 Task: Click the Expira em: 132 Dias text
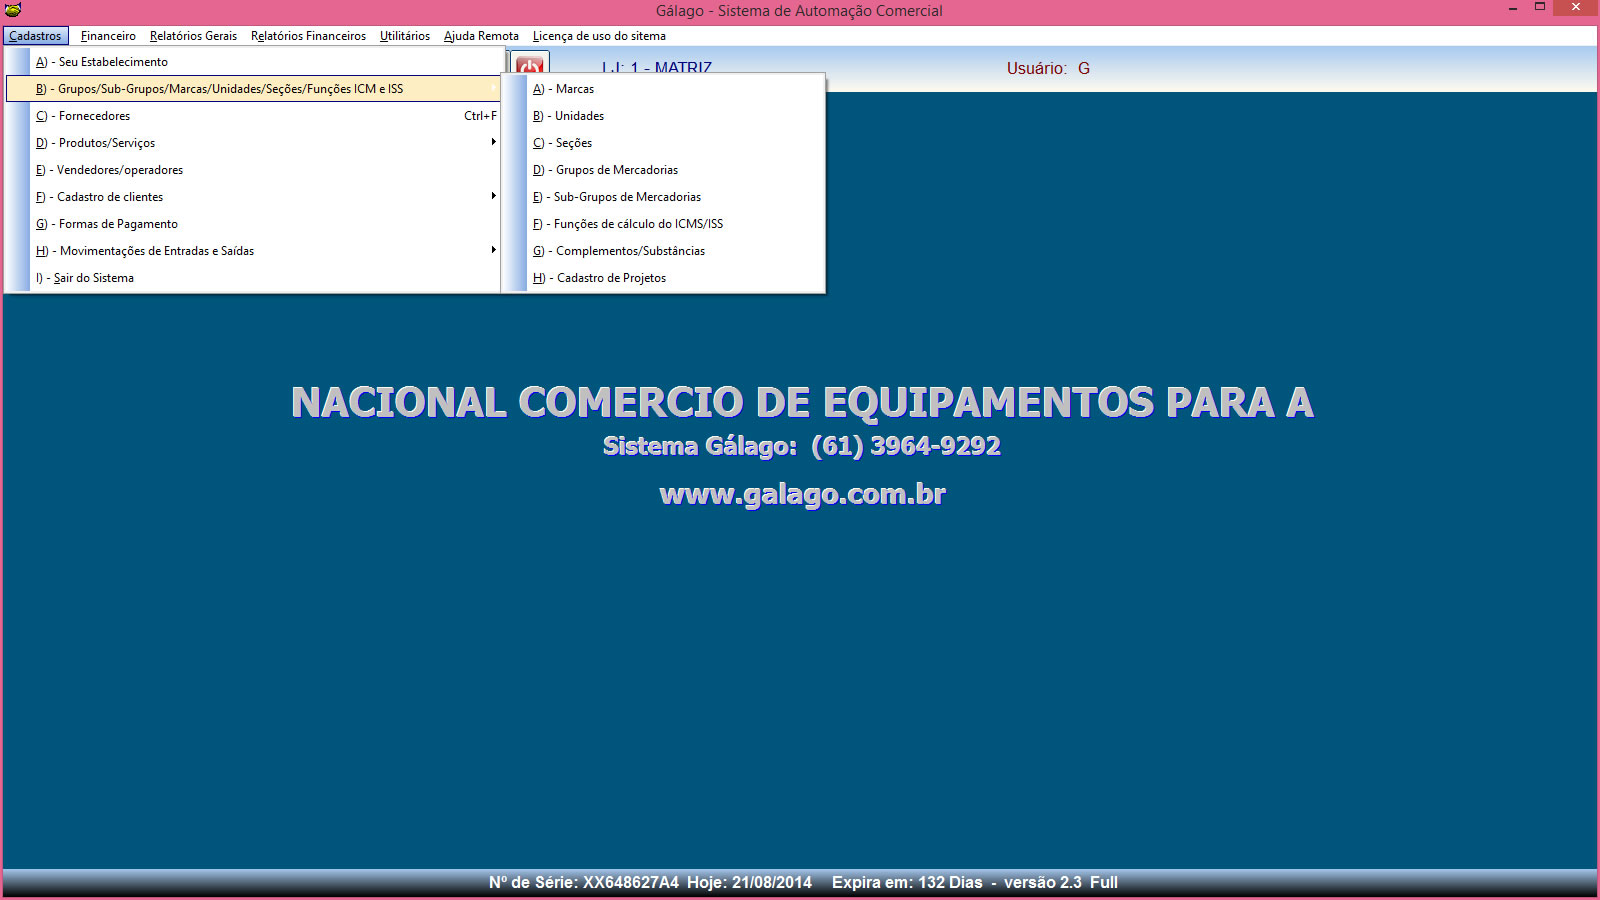(x=907, y=882)
